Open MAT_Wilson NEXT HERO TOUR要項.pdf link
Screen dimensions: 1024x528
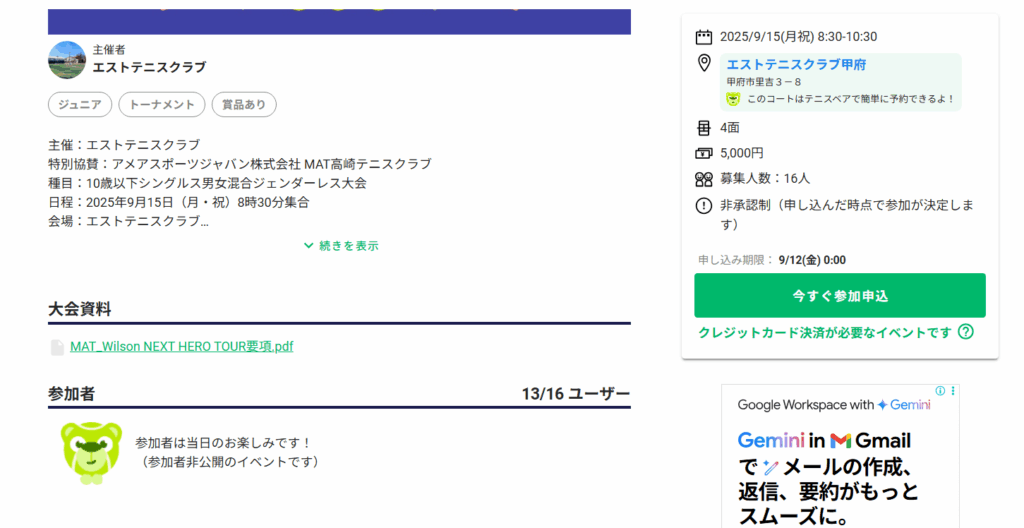tap(181, 347)
